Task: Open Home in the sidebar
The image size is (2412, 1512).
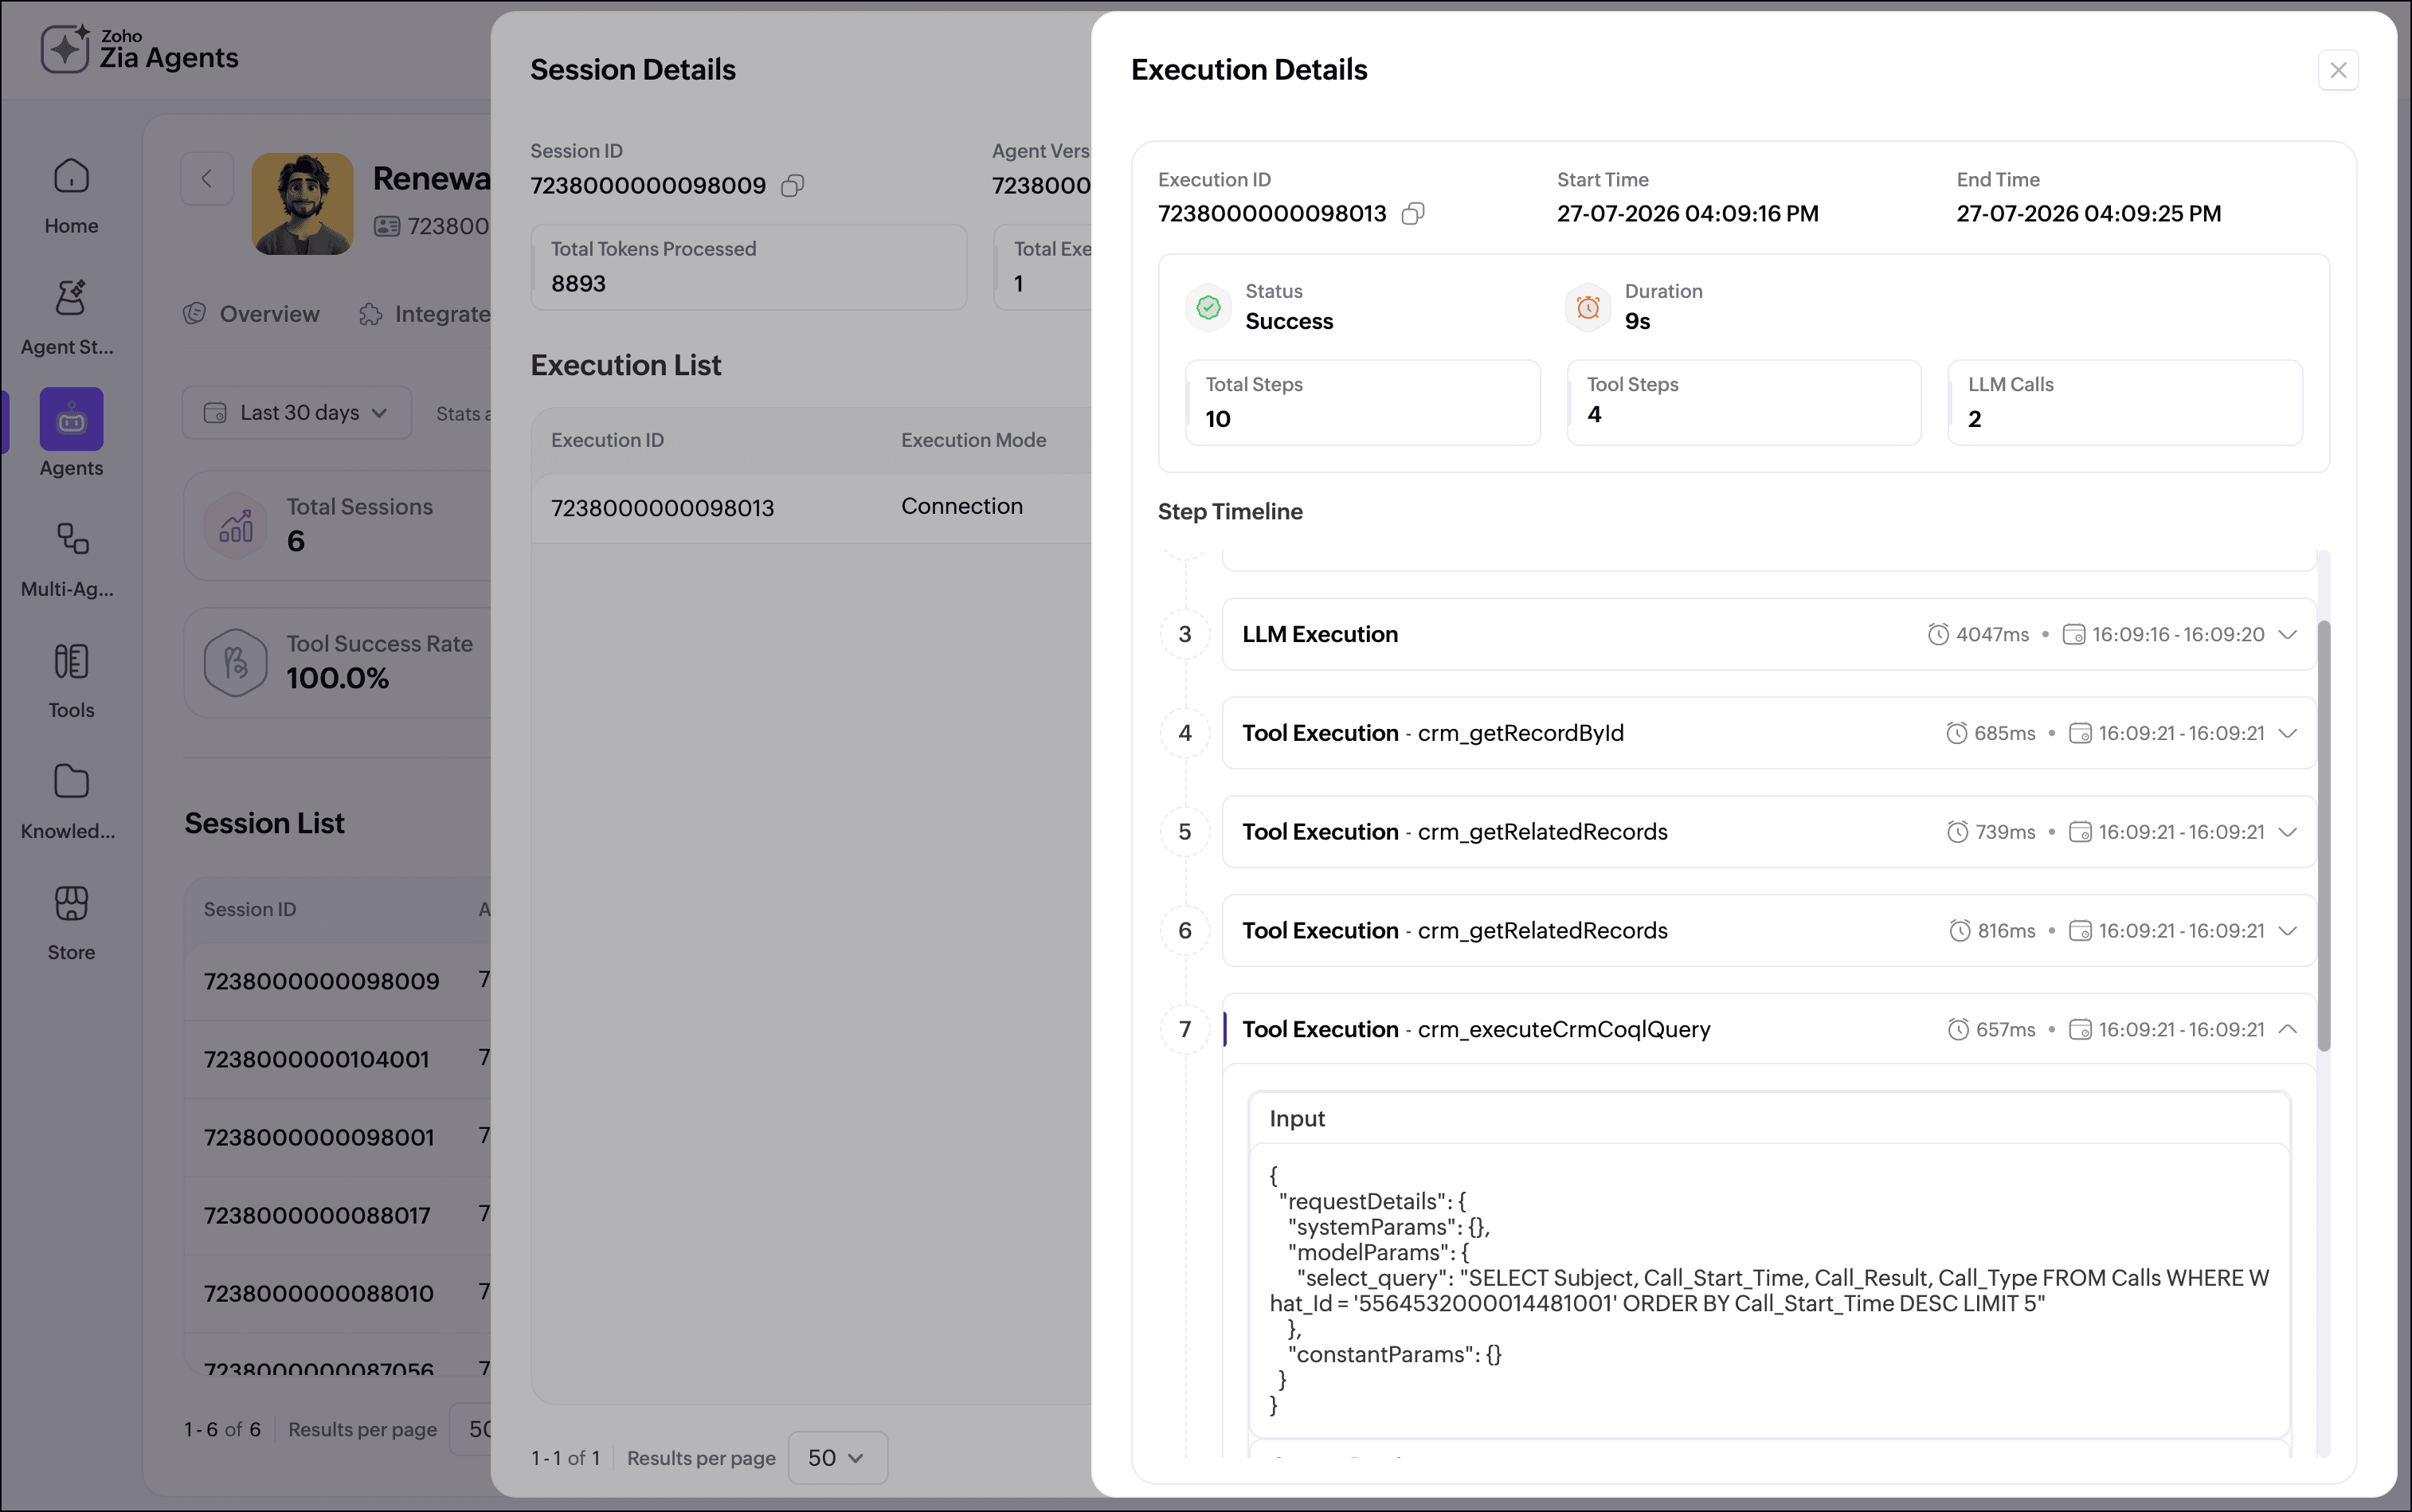Action: pyautogui.click(x=71, y=197)
